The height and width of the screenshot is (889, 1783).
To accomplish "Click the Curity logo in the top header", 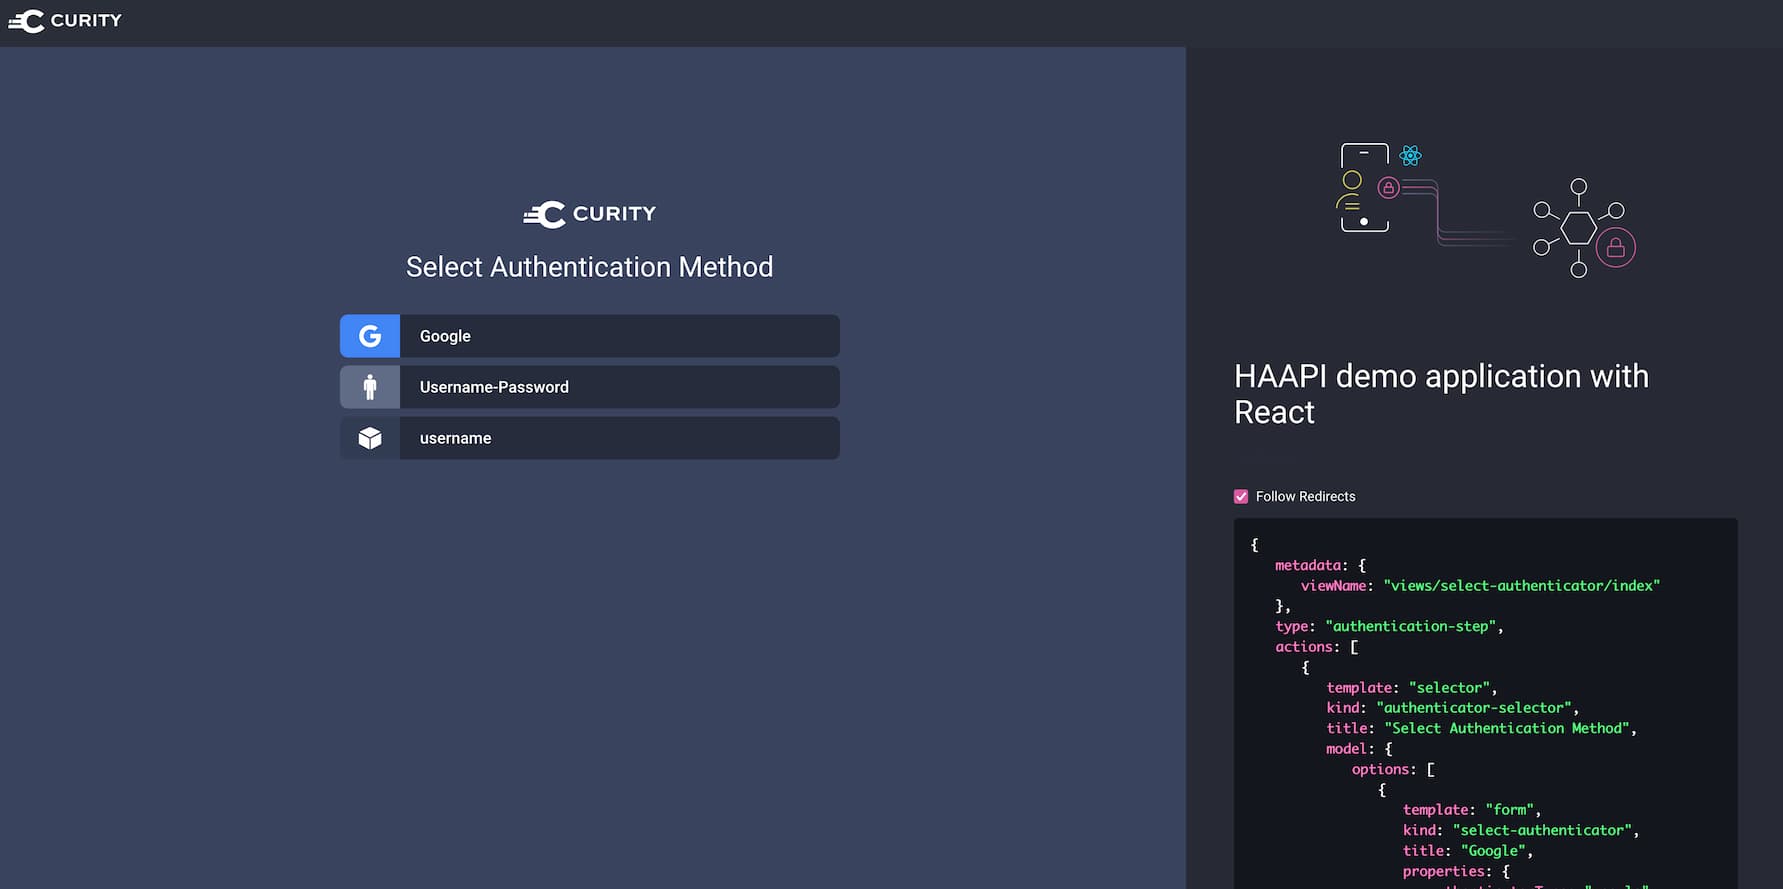I will [65, 20].
